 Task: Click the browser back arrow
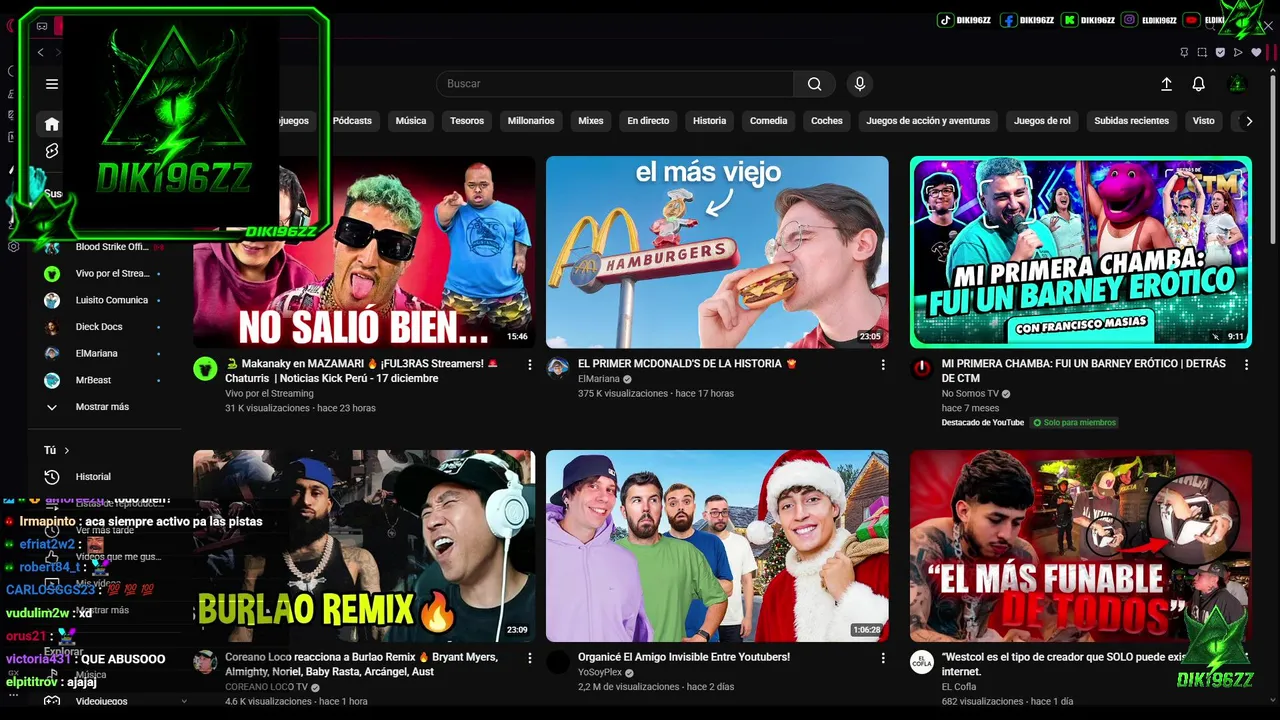click(x=40, y=52)
